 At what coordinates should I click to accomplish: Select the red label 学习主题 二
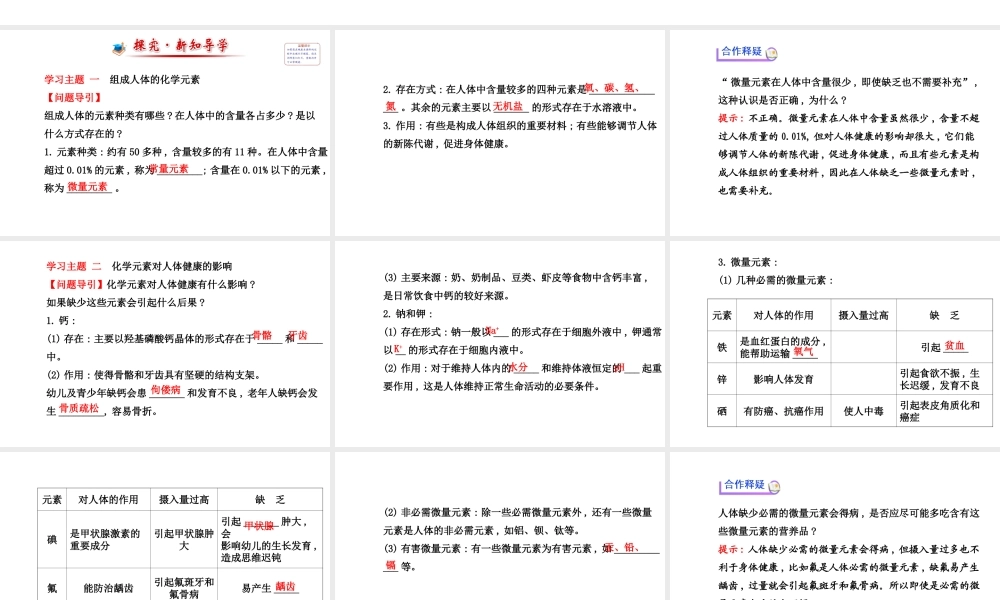(x=73, y=267)
